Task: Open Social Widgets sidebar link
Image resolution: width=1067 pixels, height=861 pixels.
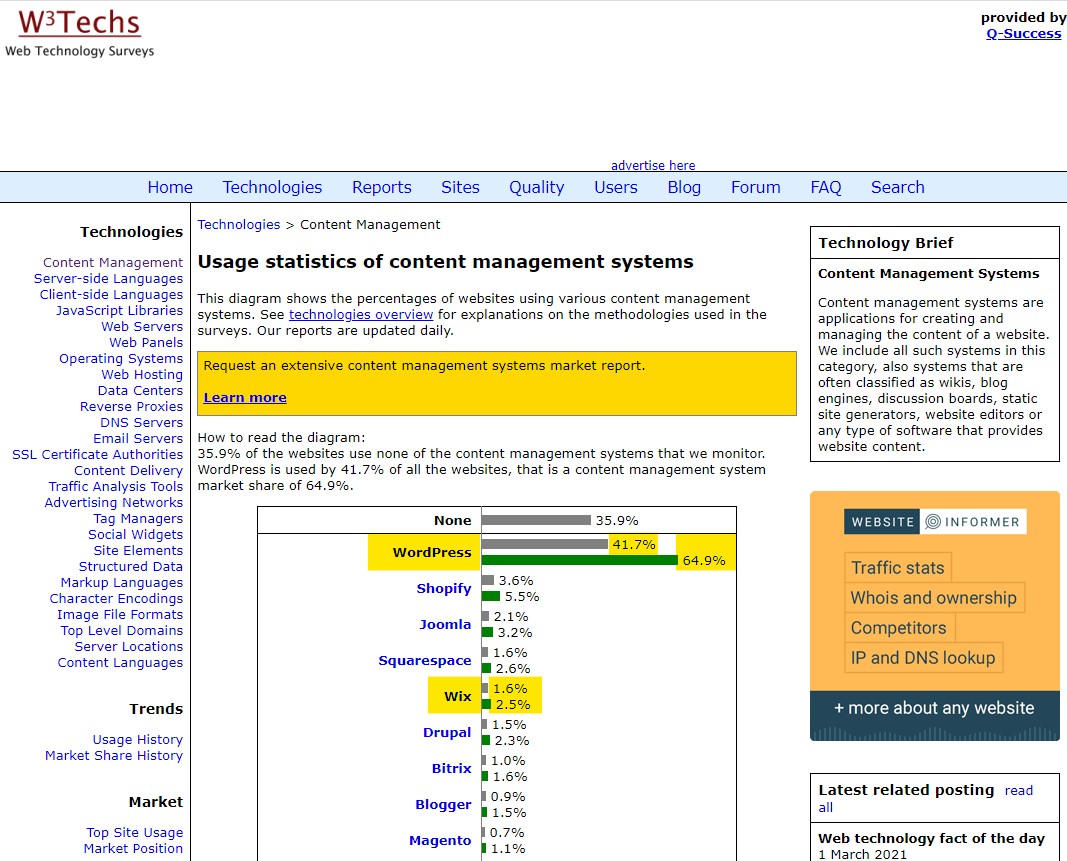Action: click(x=135, y=534)
